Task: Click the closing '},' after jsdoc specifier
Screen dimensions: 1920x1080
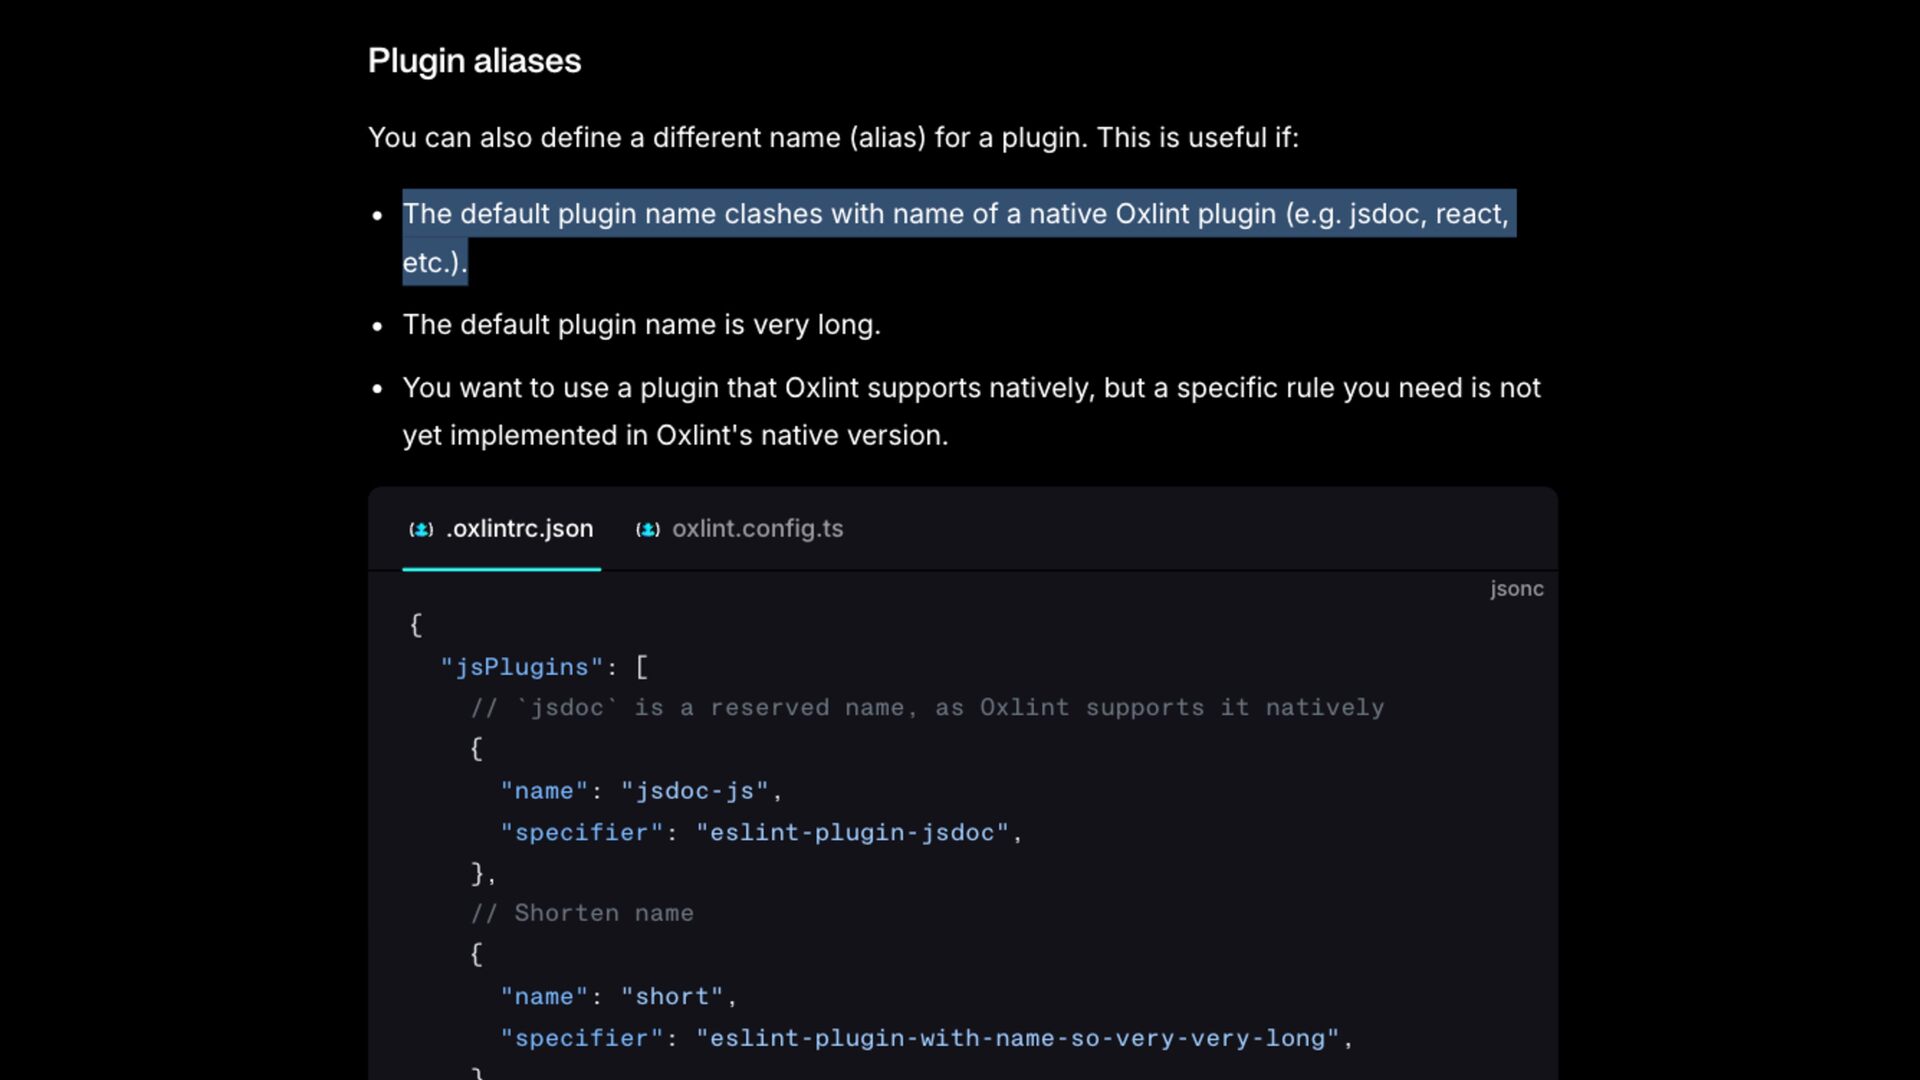Action: pos(482,874)
